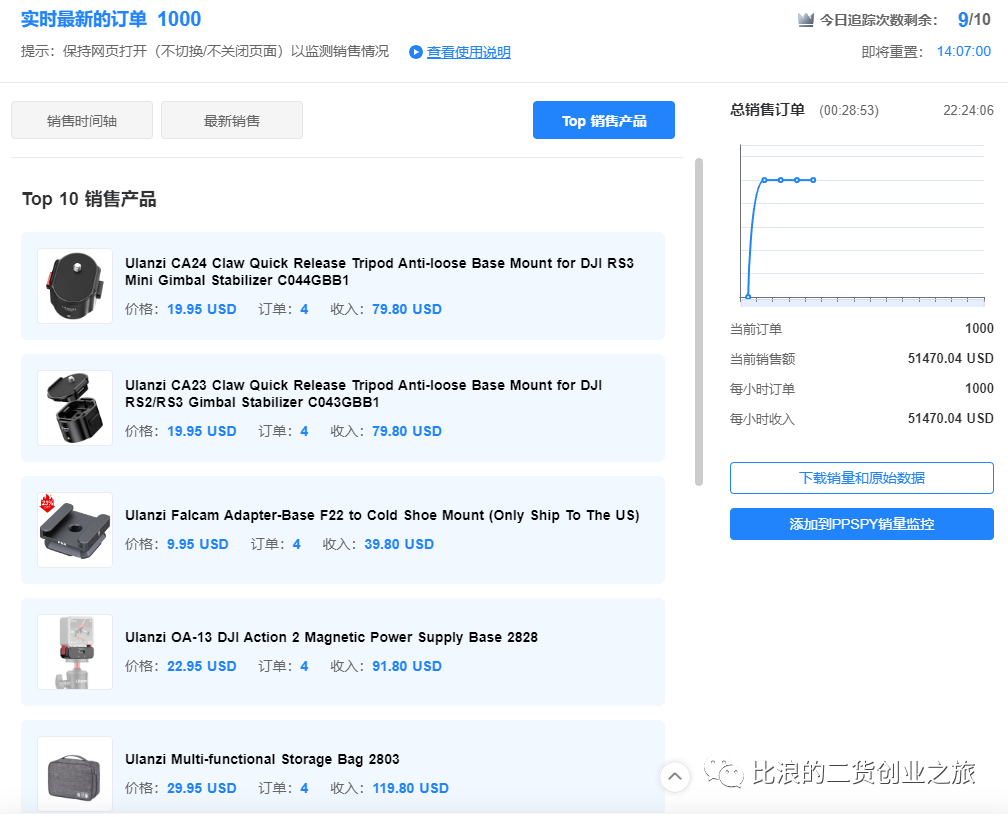Screen dimensions: 1008x817
Task: Click the 22:24:06 clock time
Action: click(968, 111)
